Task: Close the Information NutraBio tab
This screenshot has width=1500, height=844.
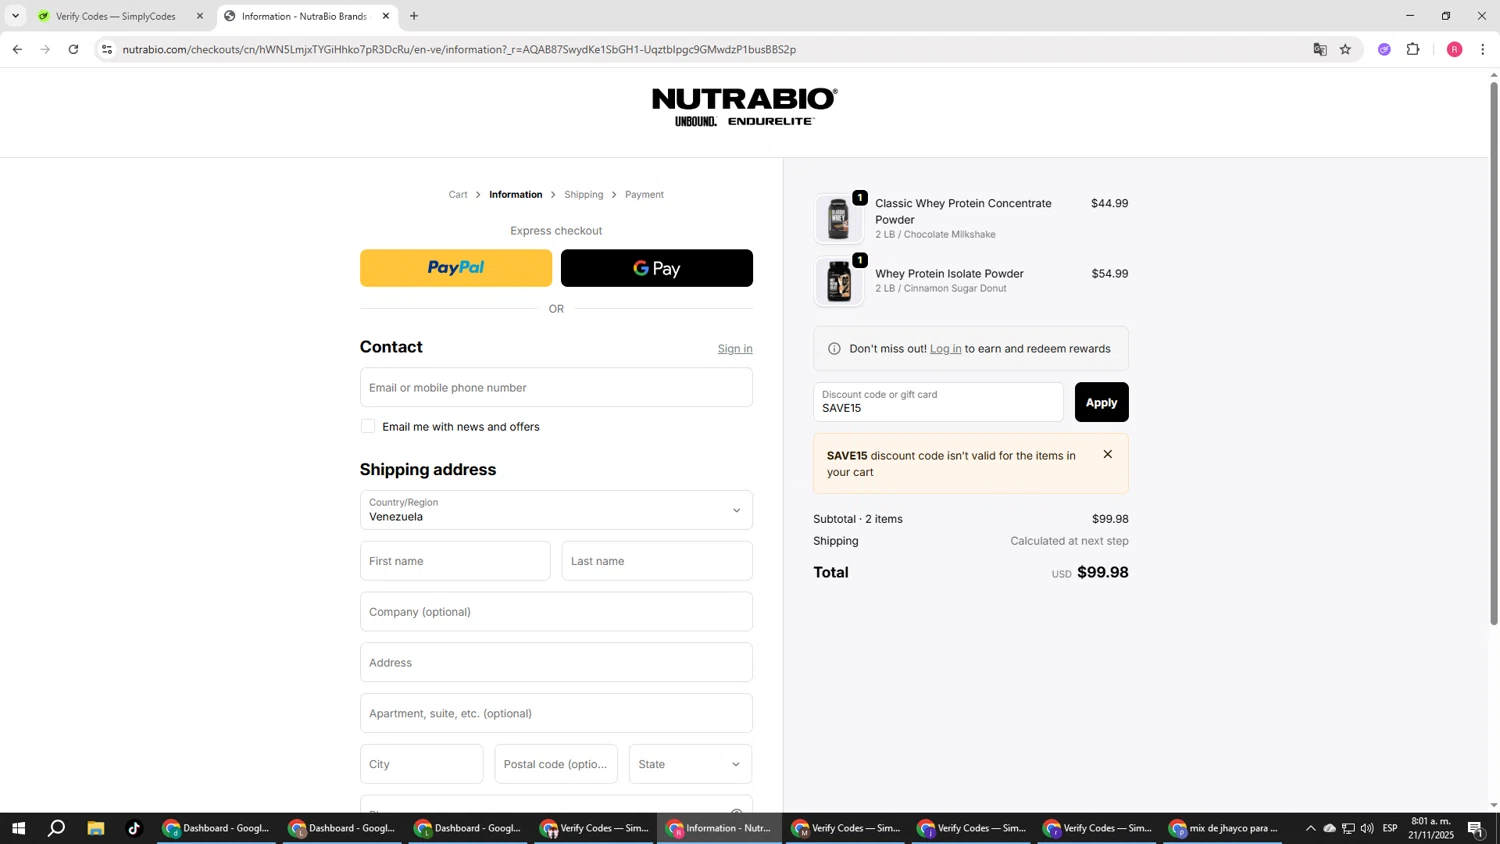Action: click(x=386, y=16)
